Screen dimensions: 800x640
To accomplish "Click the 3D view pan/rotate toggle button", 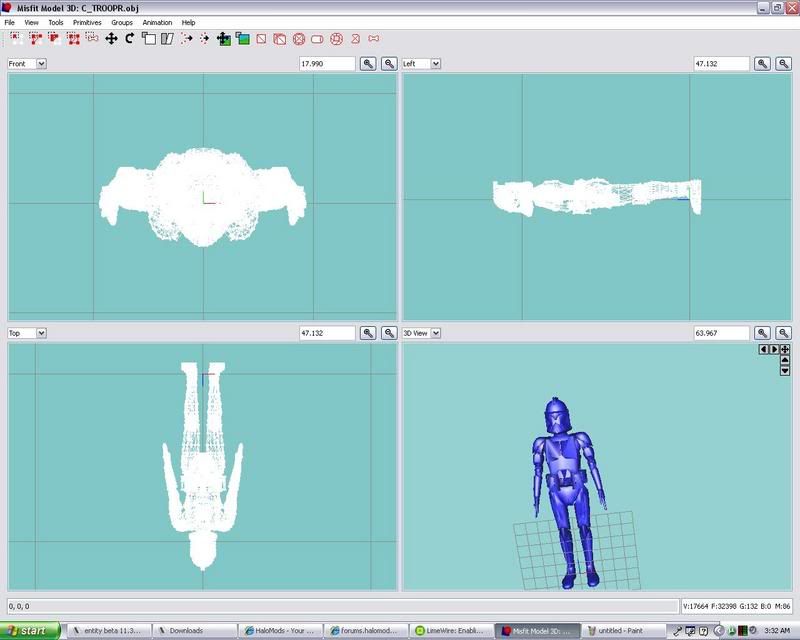I will tap(785, 349).
